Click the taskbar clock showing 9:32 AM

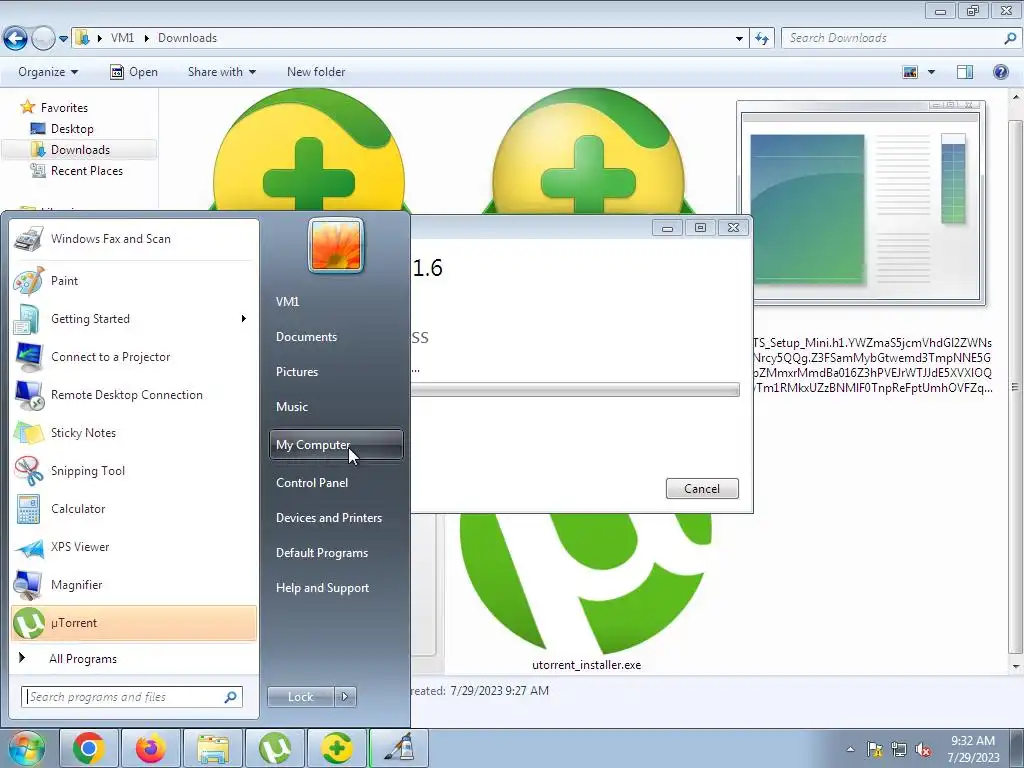973,749
